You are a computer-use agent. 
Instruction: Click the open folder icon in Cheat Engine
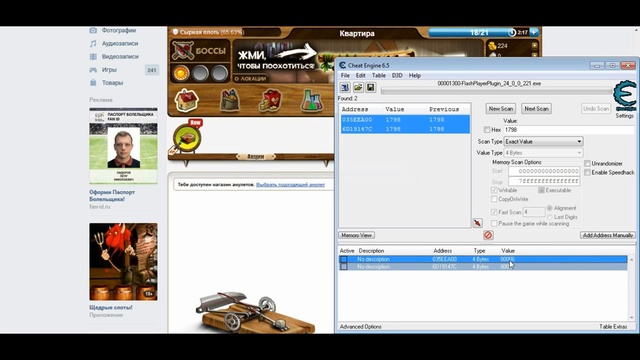(358, 87)
